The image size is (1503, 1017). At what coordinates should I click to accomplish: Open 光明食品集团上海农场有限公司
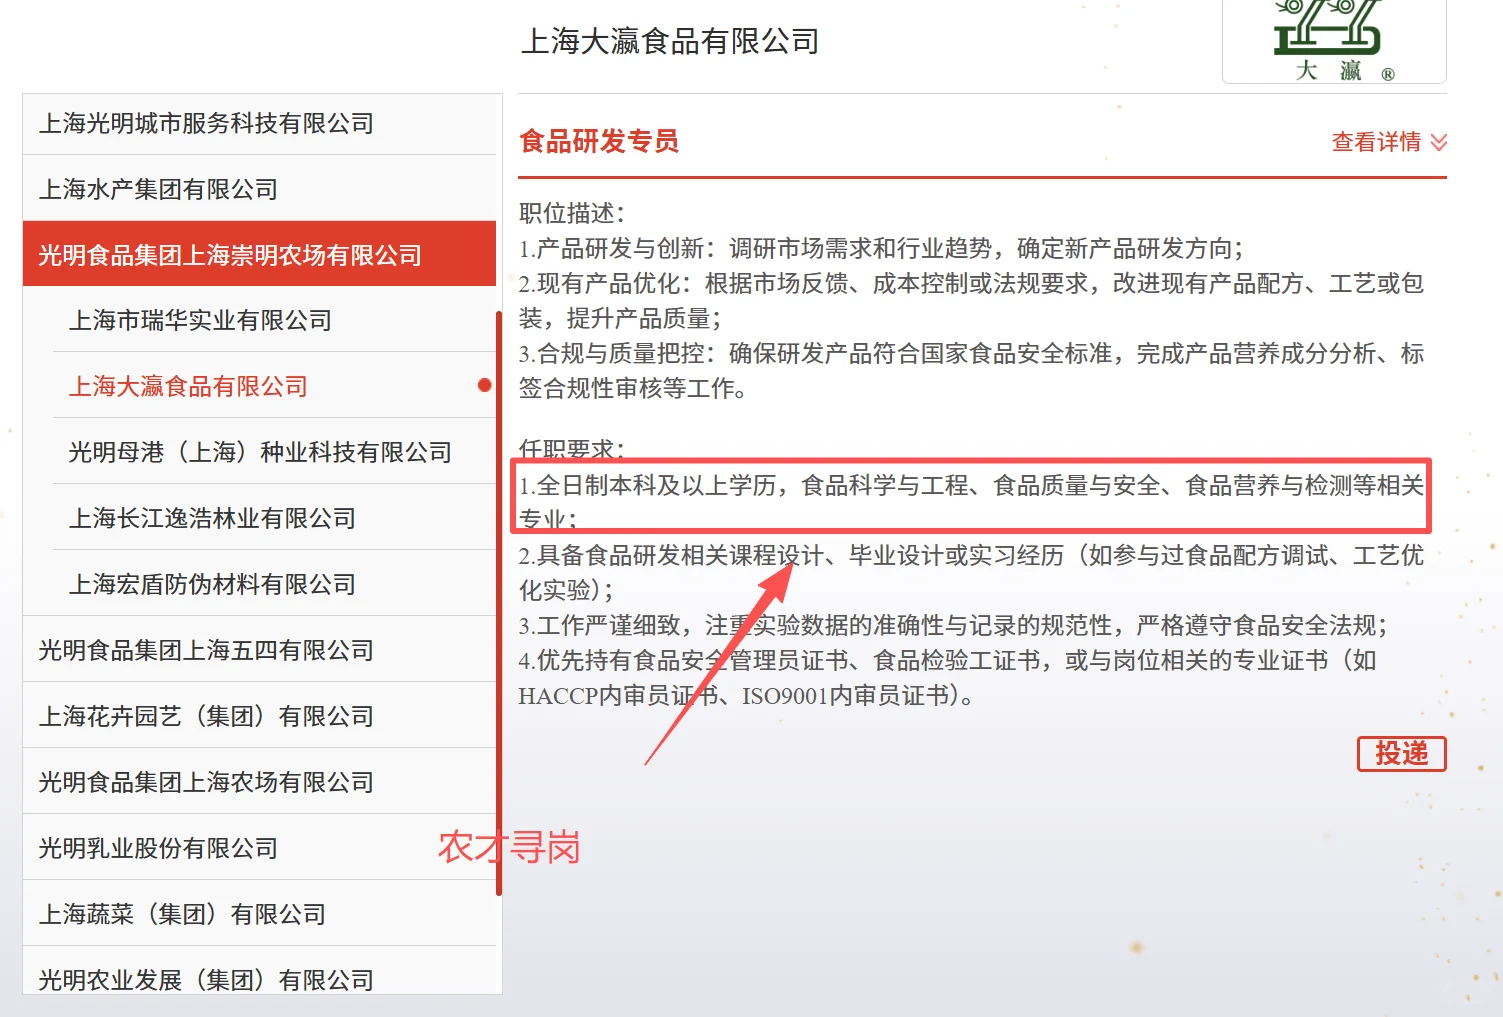point(259,782)
